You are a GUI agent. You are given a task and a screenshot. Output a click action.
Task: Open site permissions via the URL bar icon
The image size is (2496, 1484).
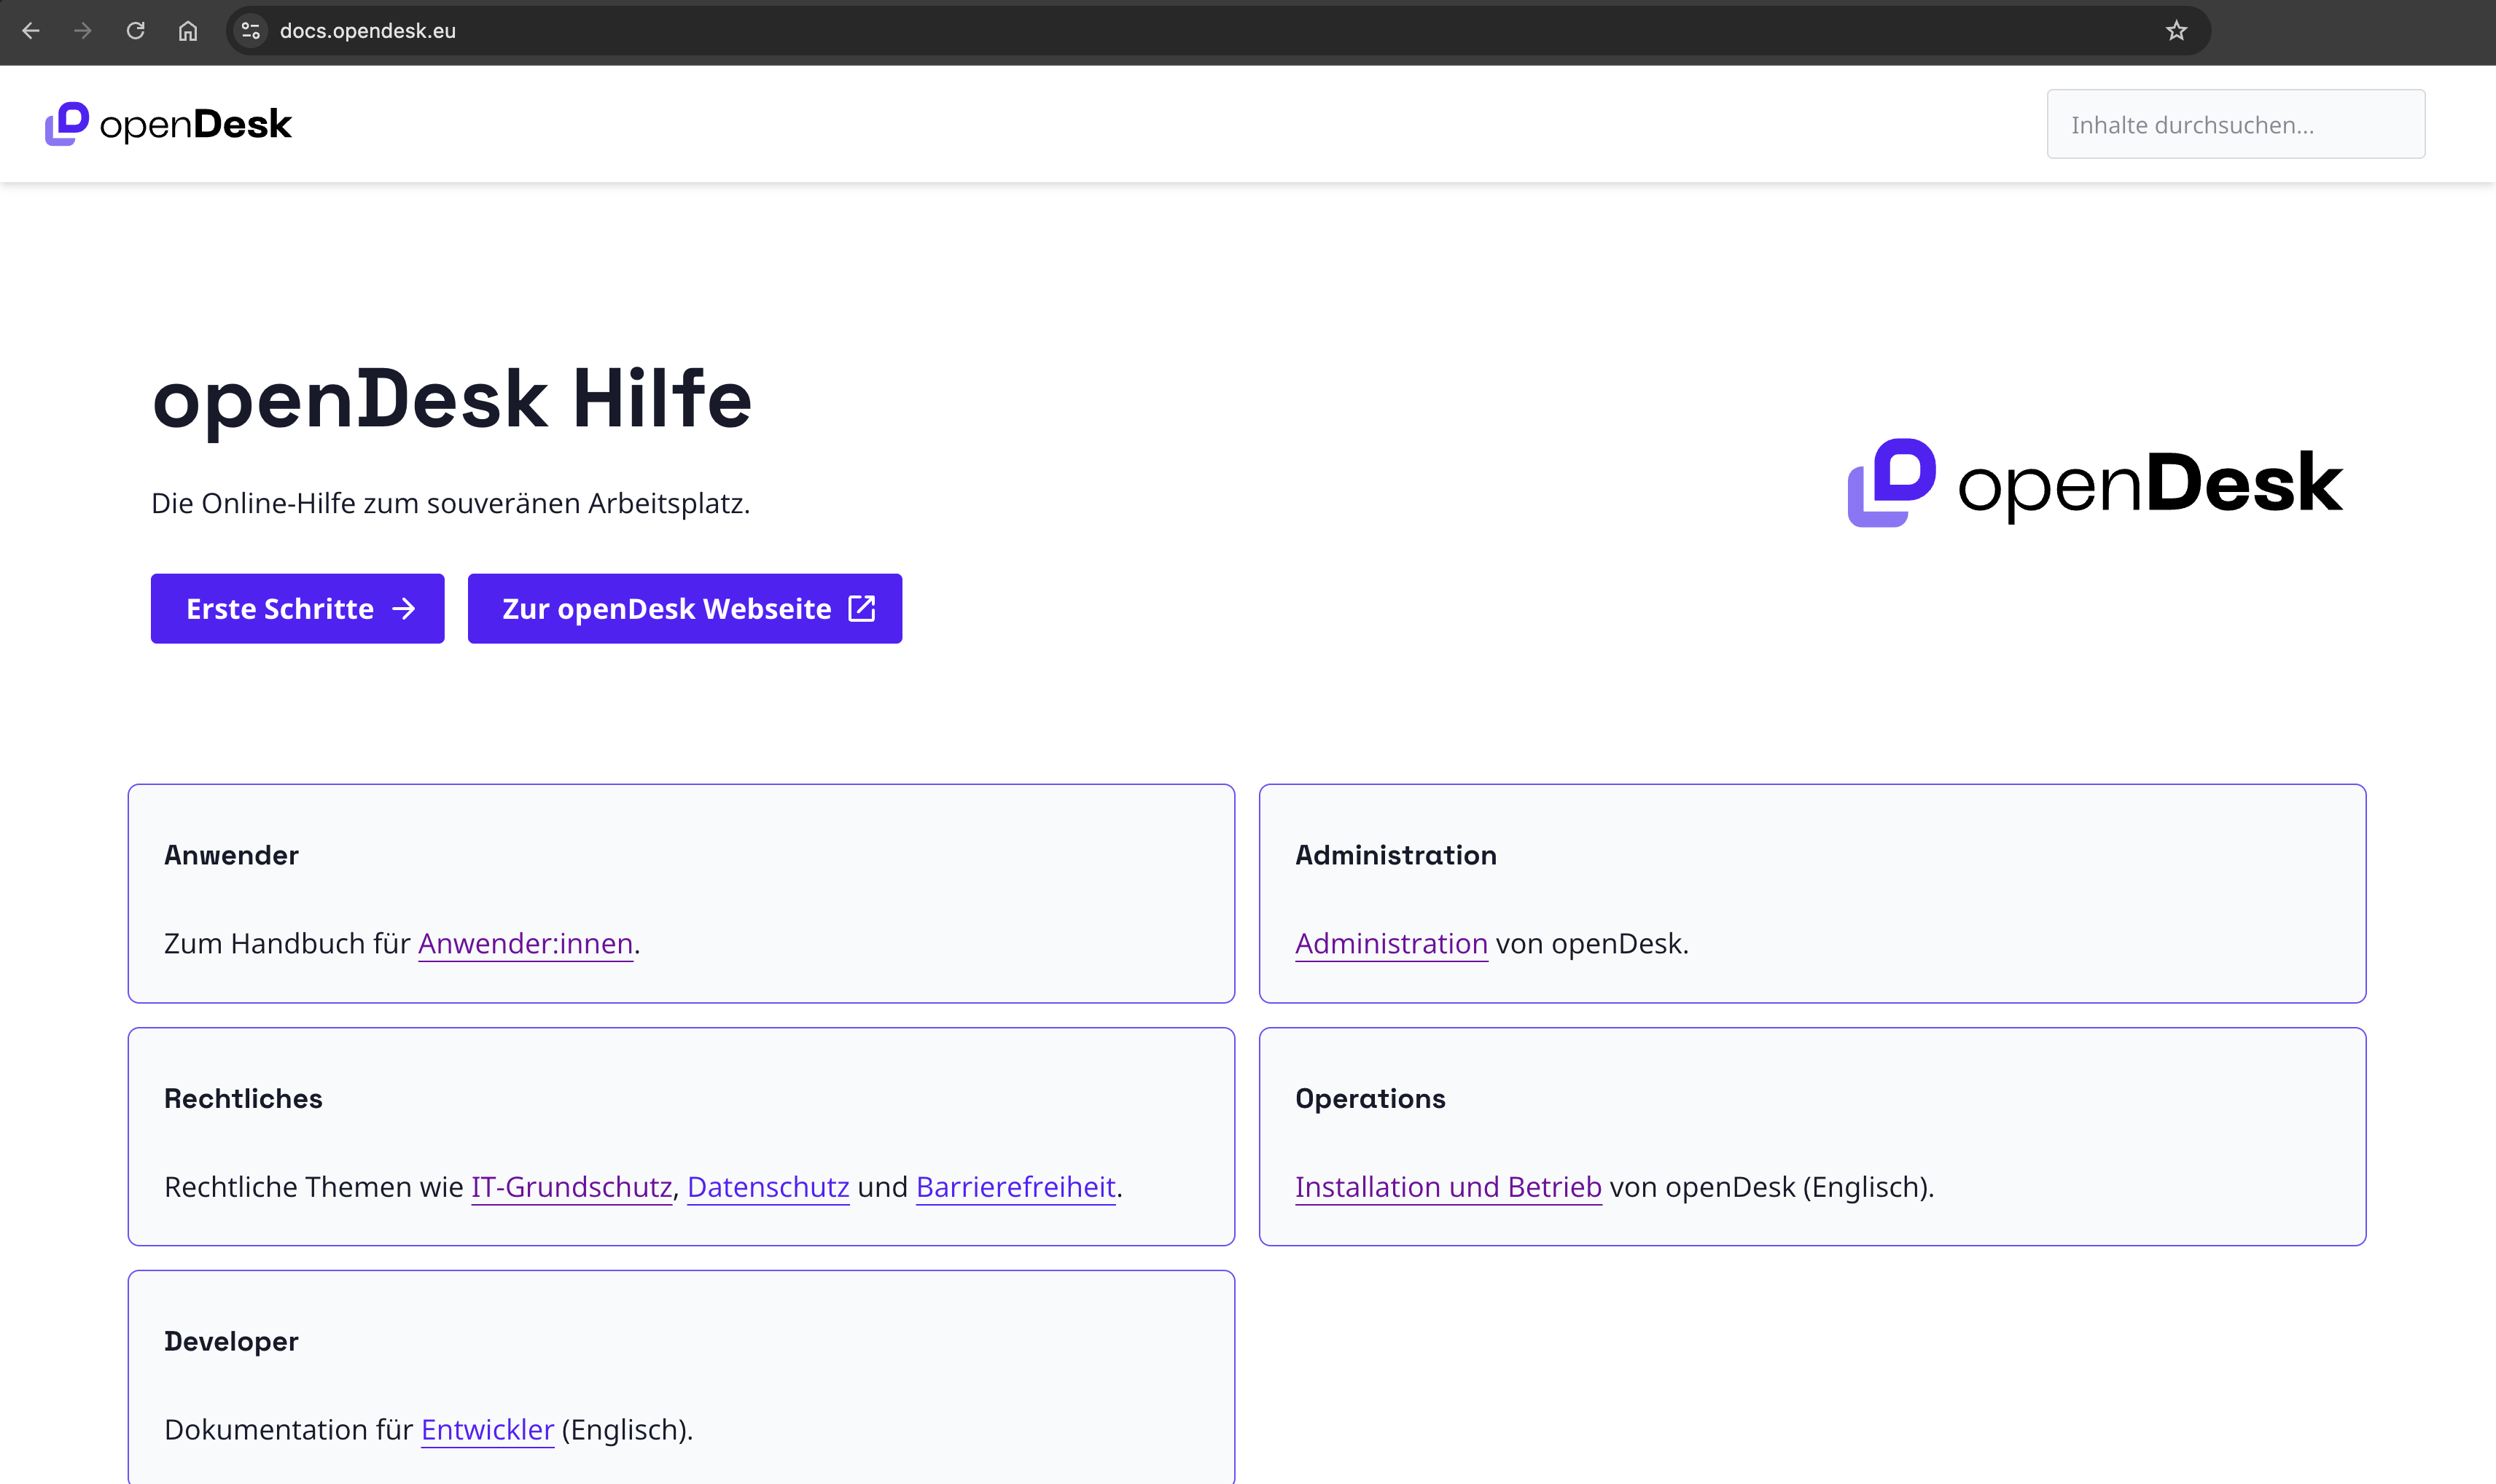[x=251, y=31]
